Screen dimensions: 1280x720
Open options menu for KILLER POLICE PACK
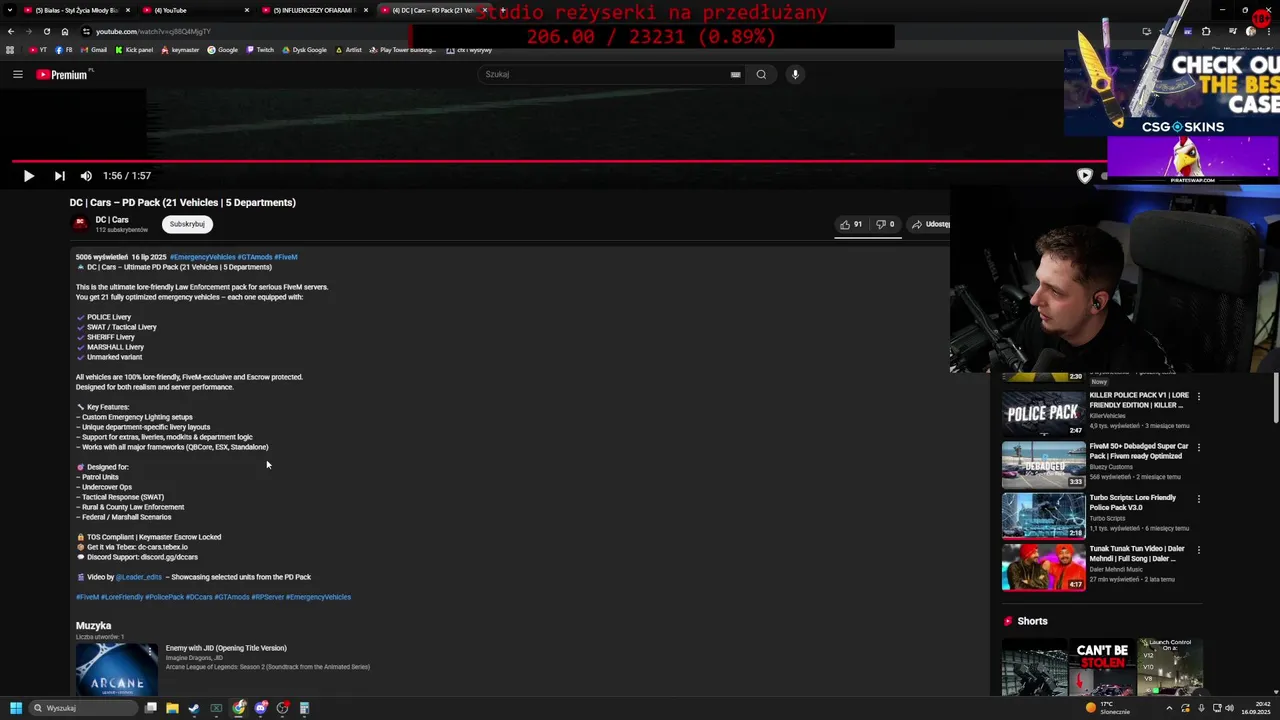pos(1198,397)
